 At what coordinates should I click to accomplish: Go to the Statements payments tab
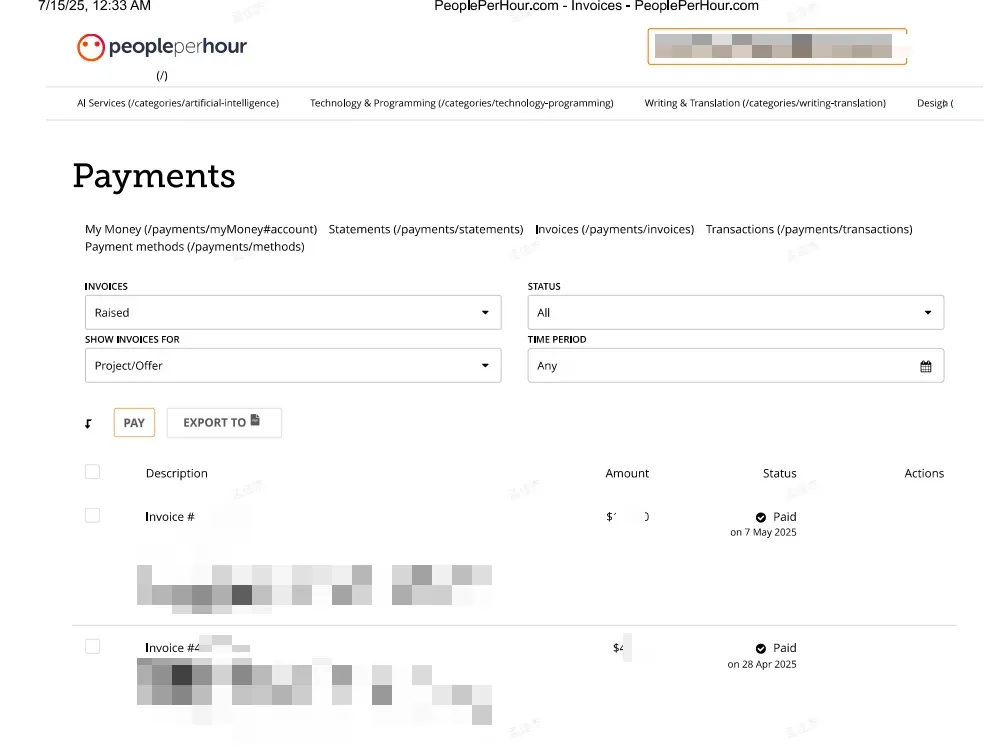(x=425, y=229)
